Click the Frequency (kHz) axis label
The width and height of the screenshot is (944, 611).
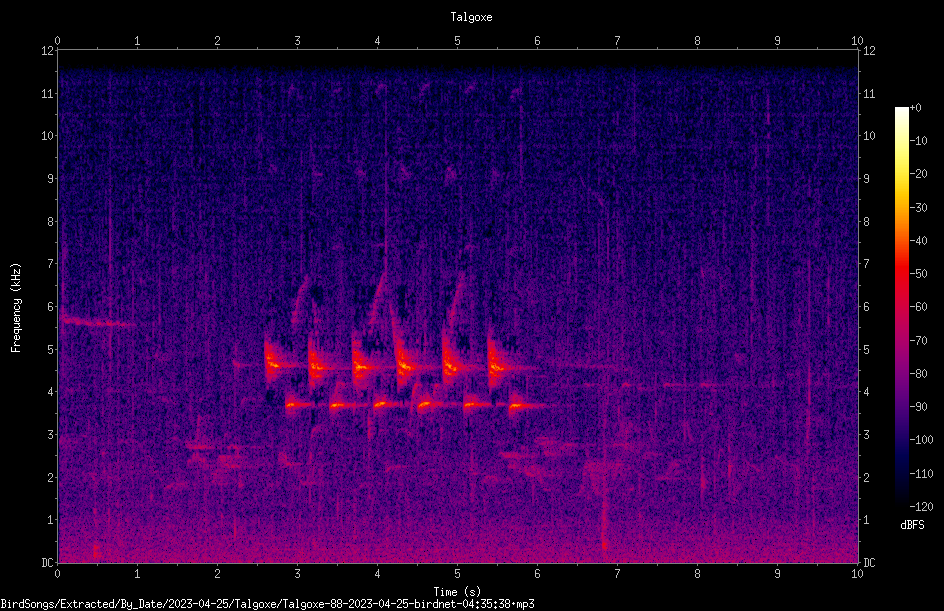(16, 307)
